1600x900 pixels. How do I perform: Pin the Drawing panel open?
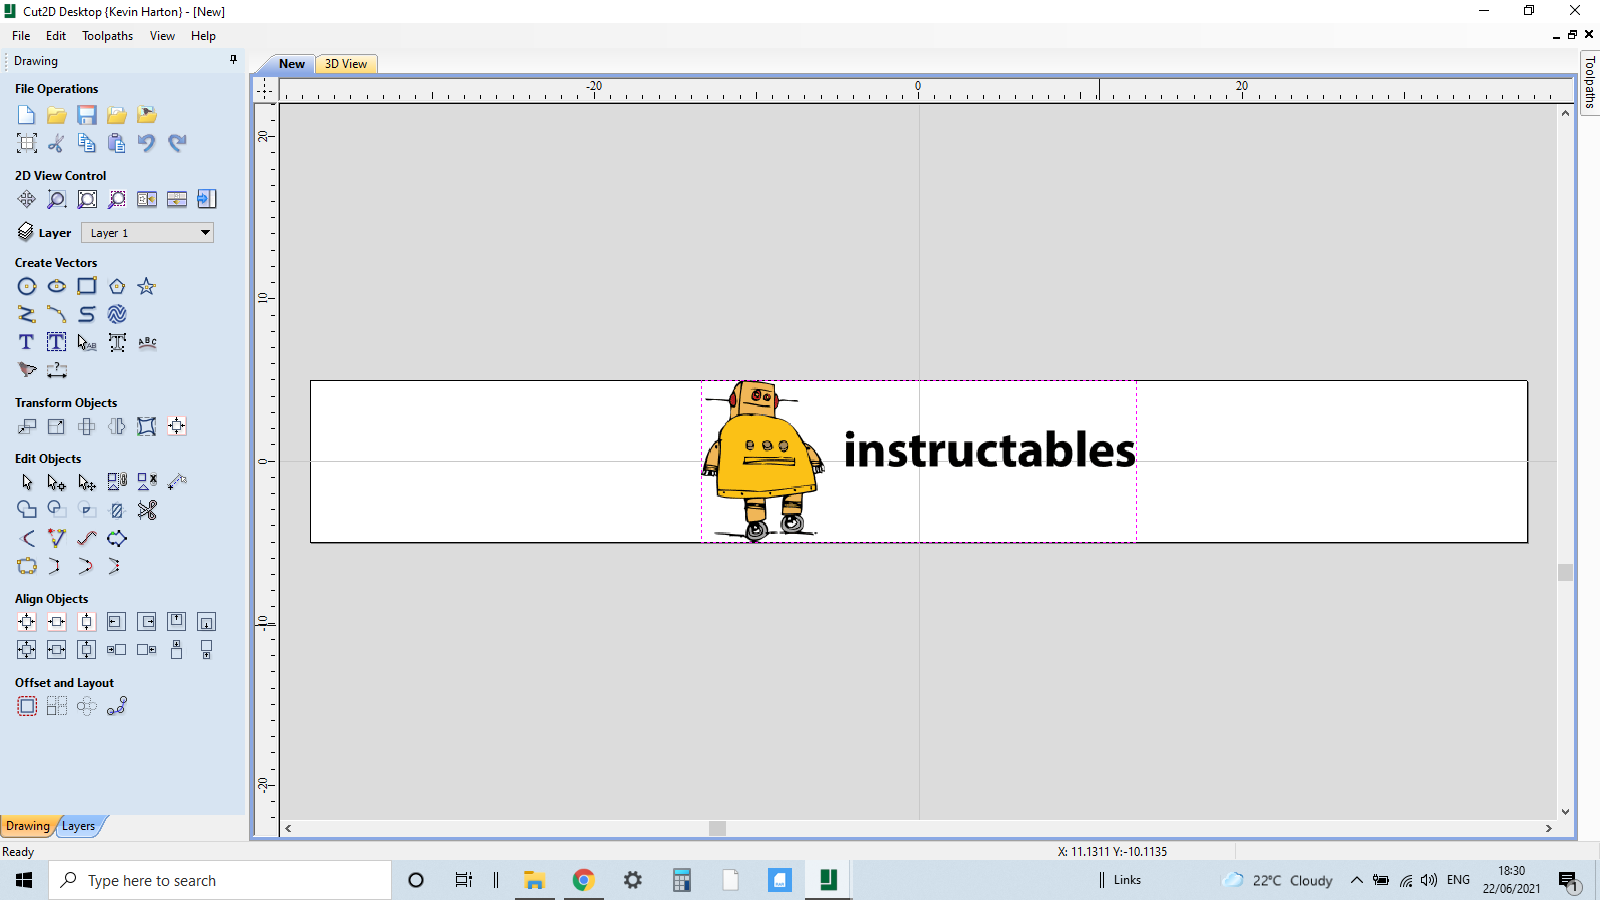pyautogui.click(x=233, y=60)
